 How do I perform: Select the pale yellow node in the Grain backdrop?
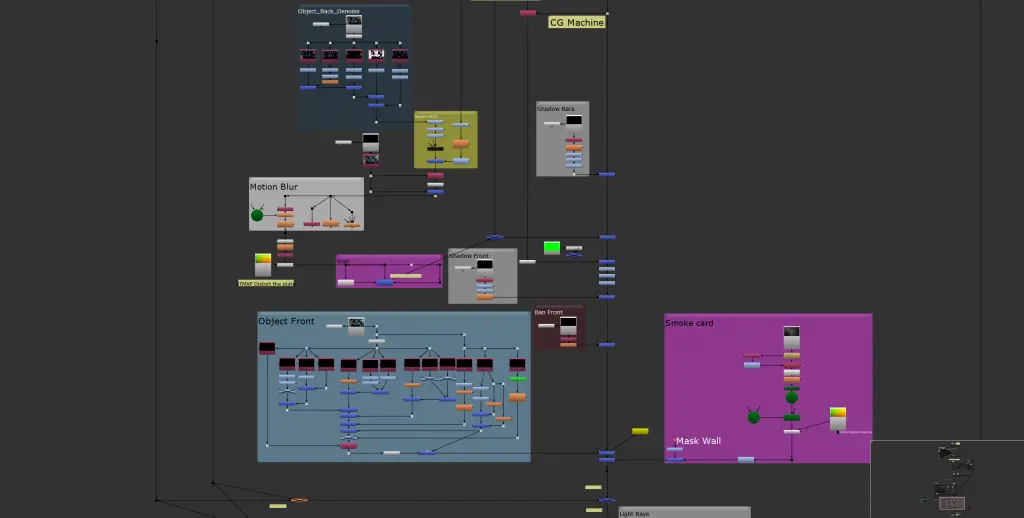[x=406, y=276]
